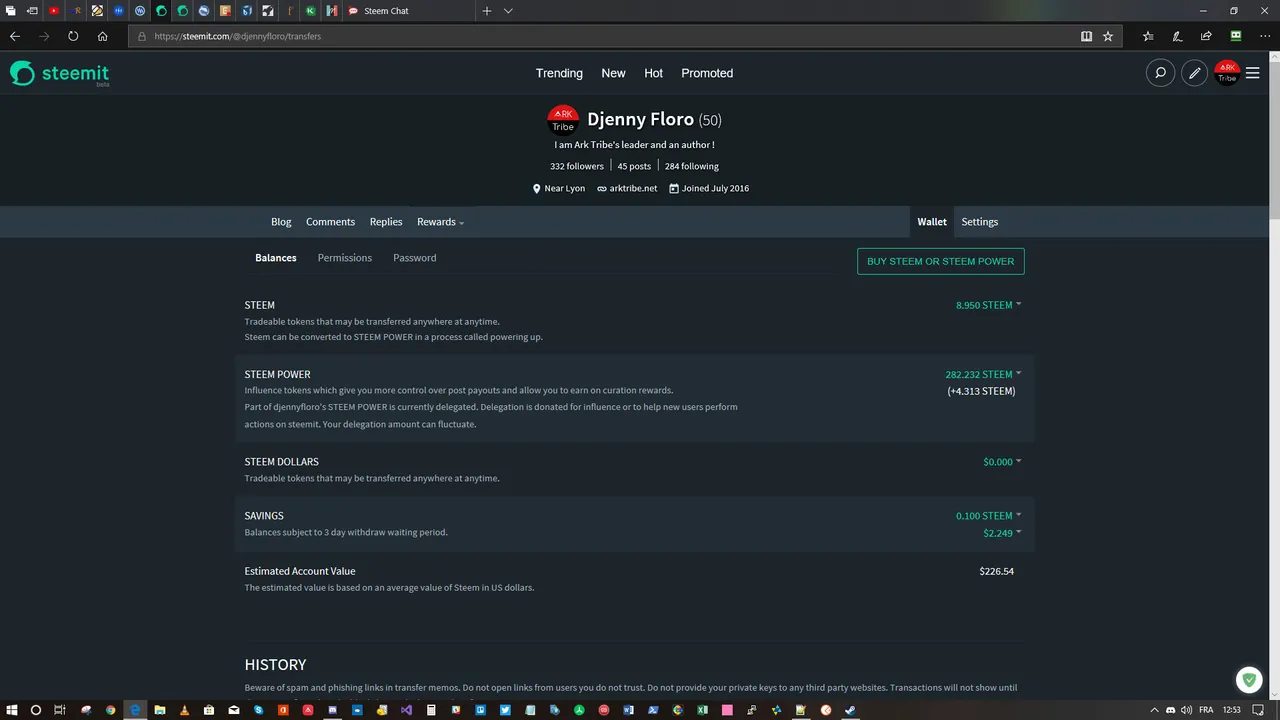This screenshot has width=1280, height=720.
Task: Click the browser back arrow
Action: click(15, 36)
